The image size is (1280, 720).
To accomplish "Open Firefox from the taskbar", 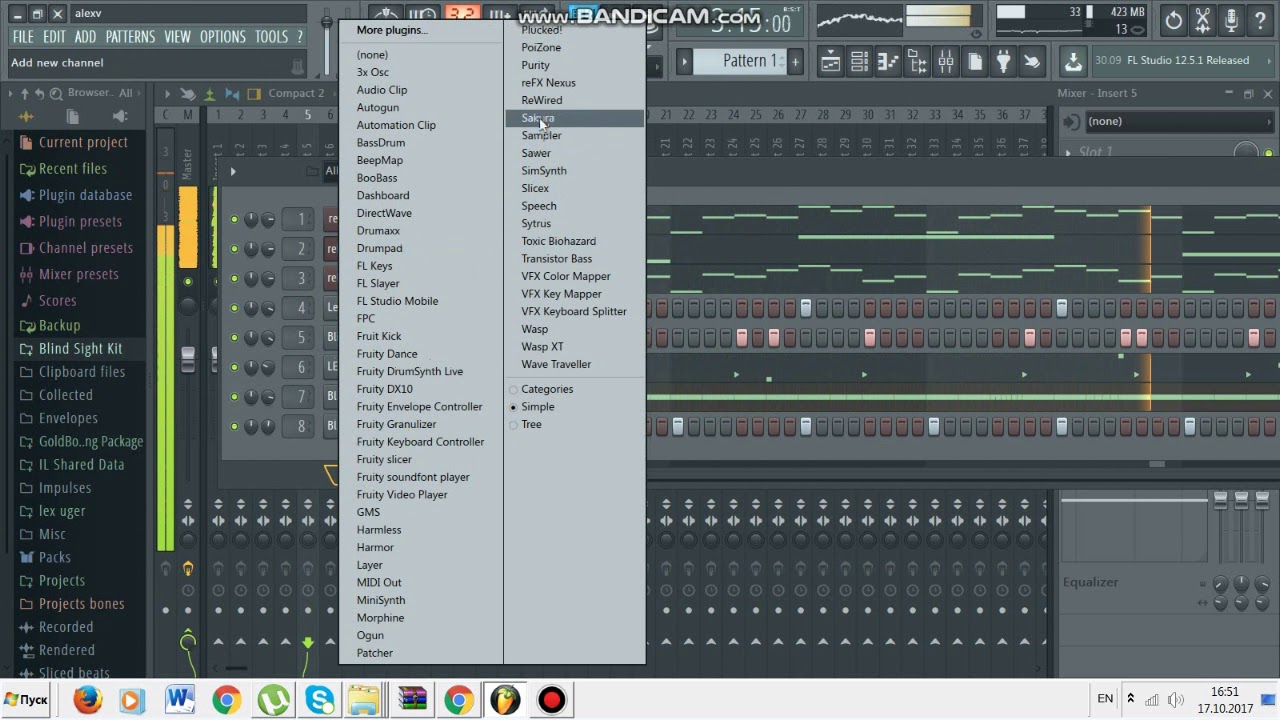I will [x=87, y=699].
